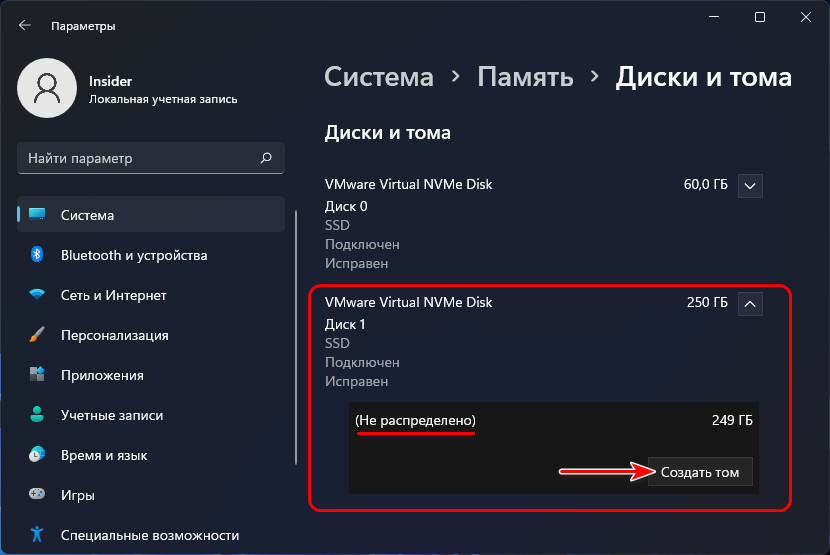830x555 pixels.
Task: Open Bluetooth и устройства section
Action: [151, 255]
